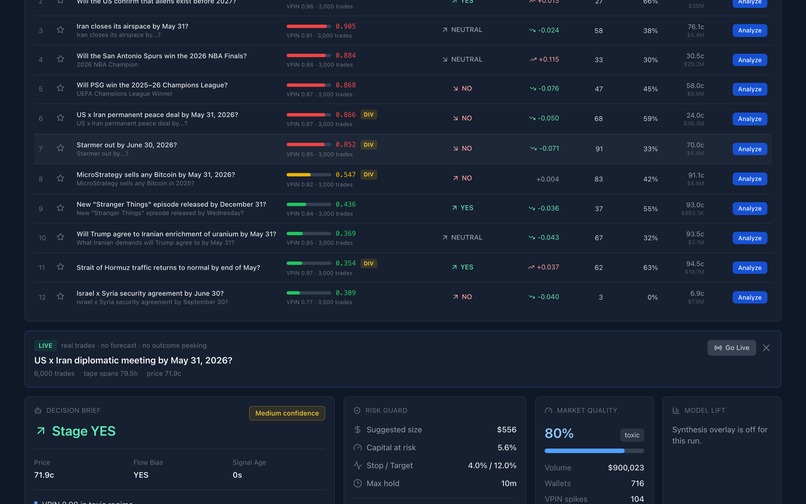This screenshot has height=504, width=806.
Task: Click the Go Live button
Action: (731, 348)
